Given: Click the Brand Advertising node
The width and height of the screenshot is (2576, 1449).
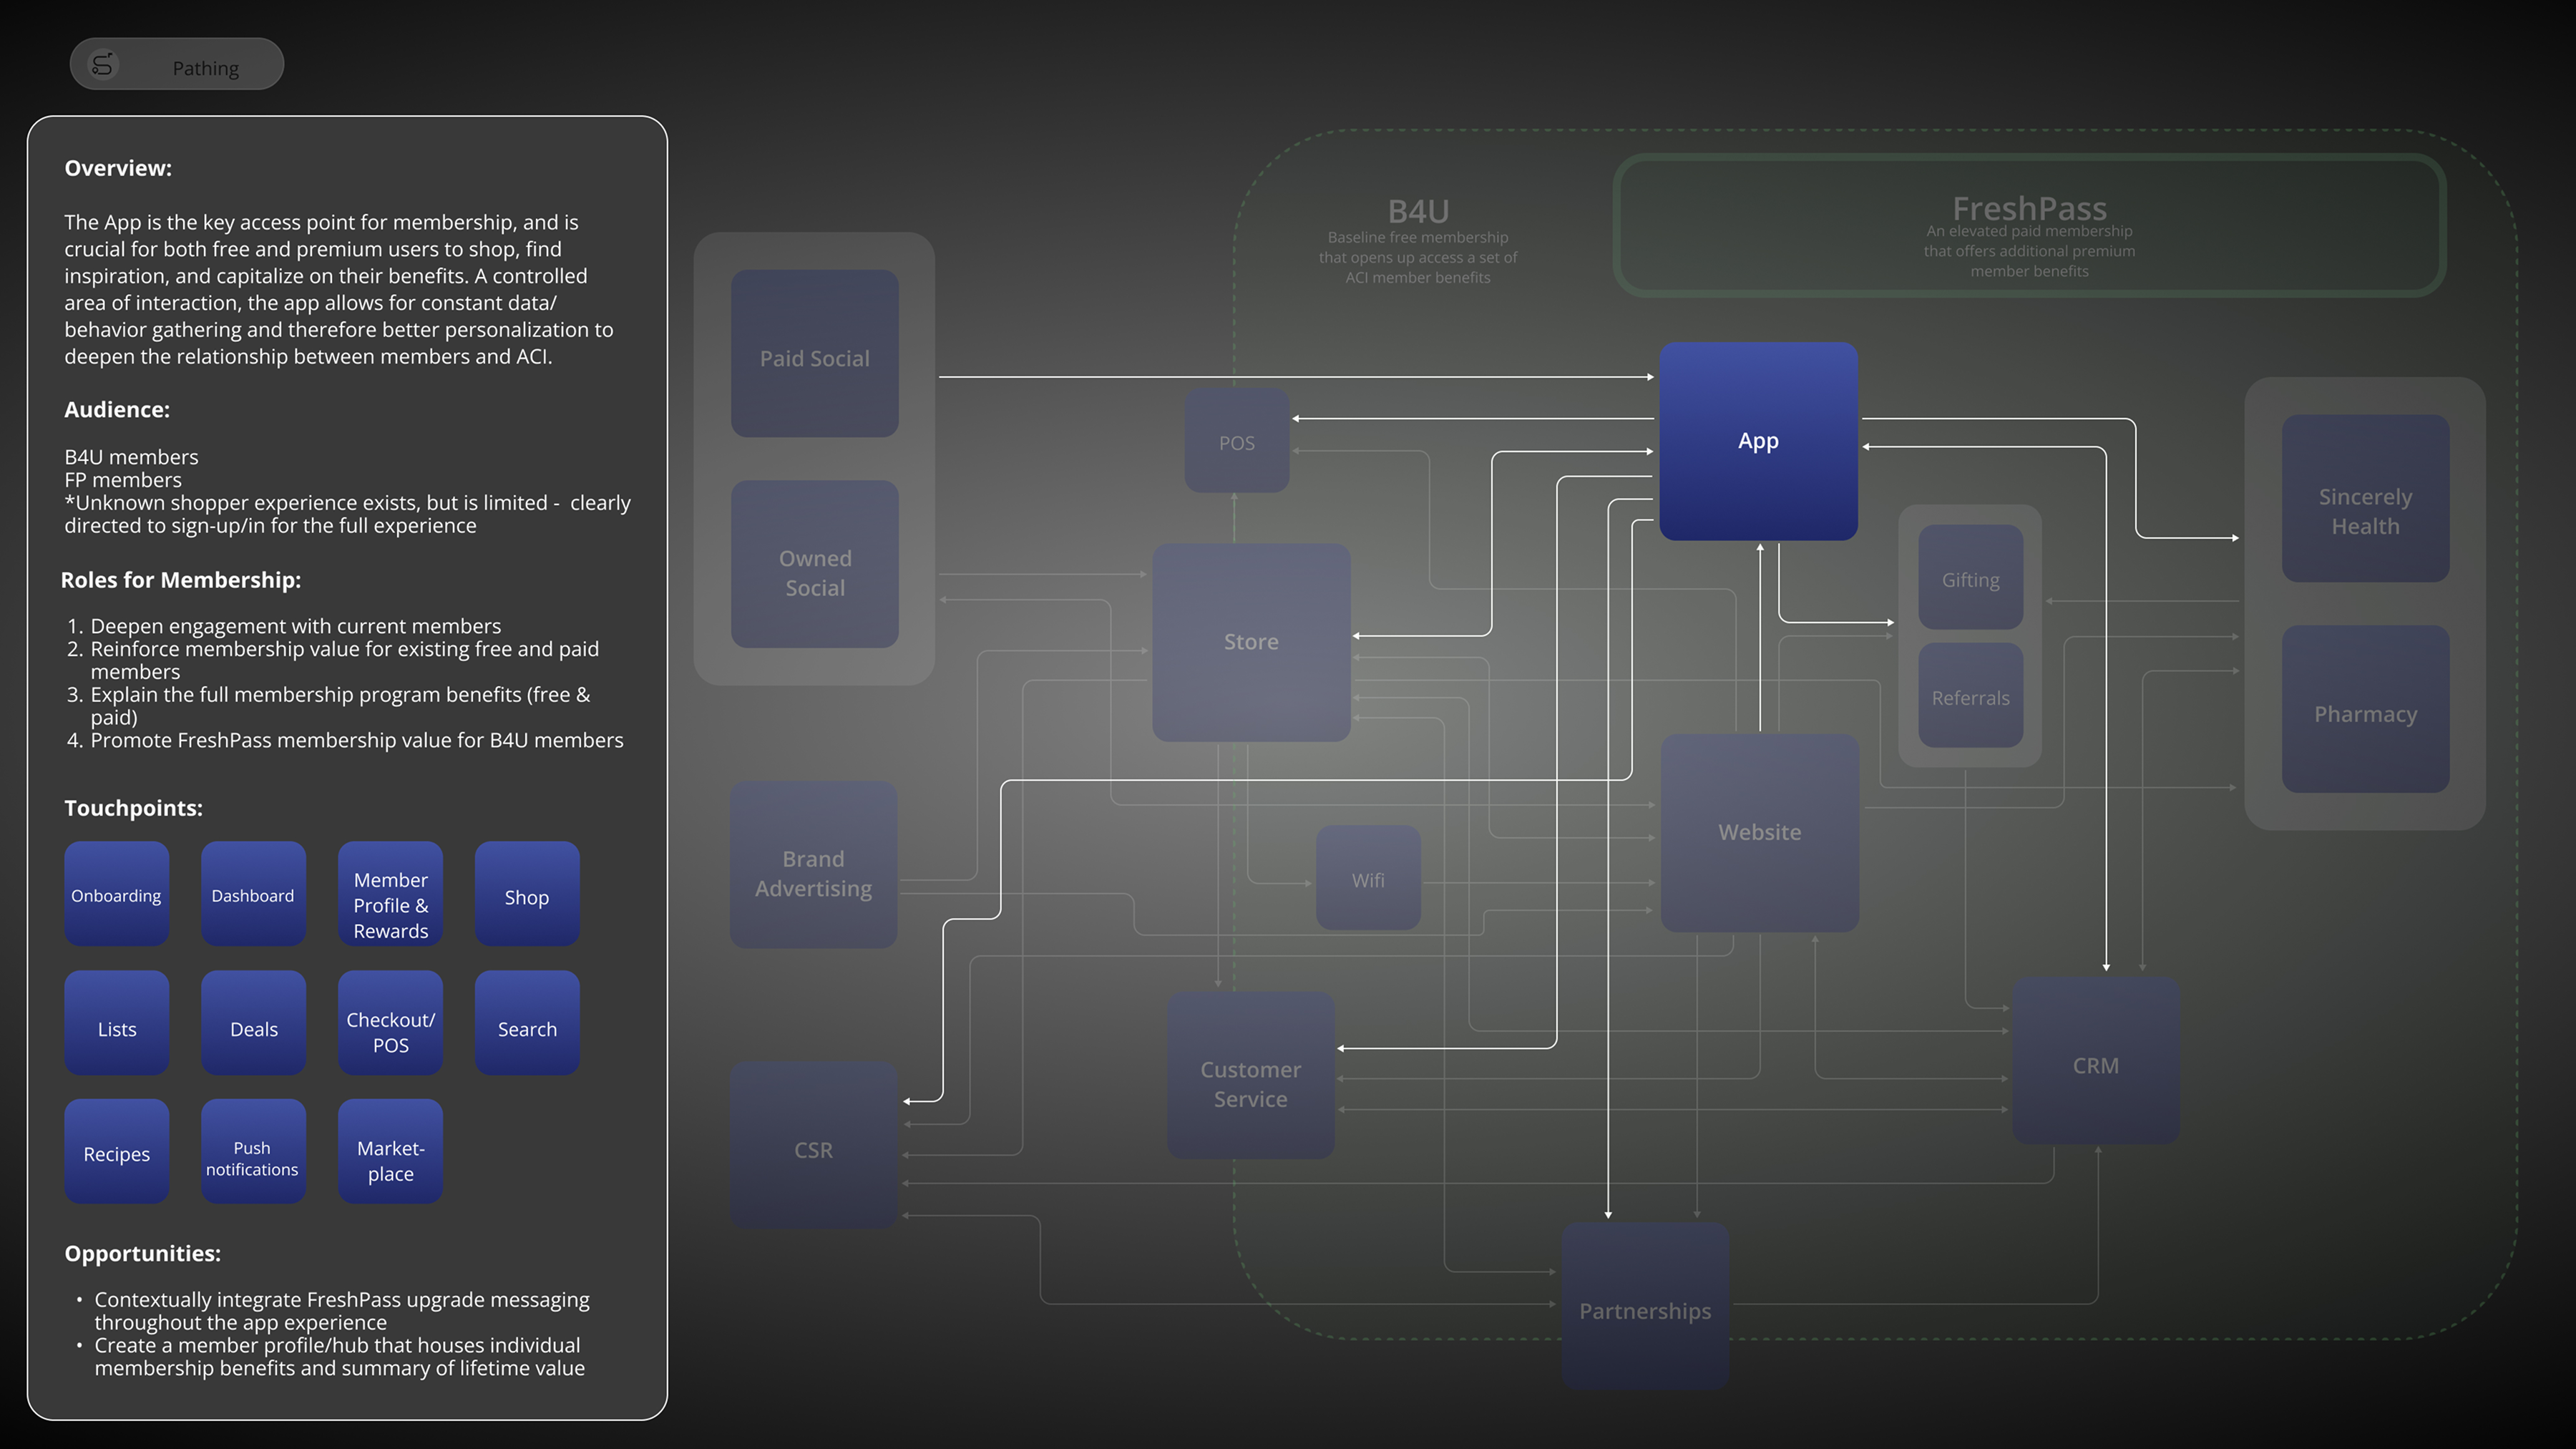Looking at the screenshot, I should click(813, 865).
